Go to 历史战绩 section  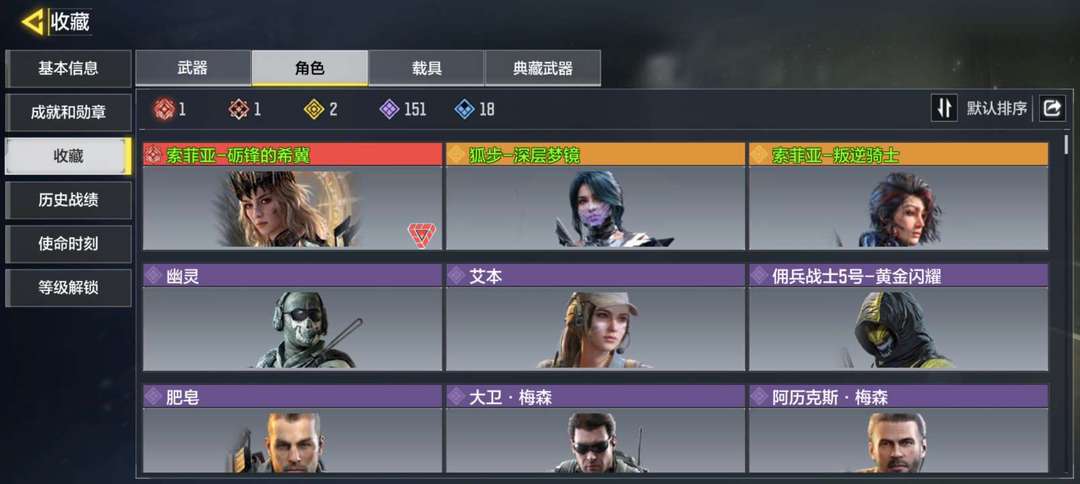click(68, 200)
